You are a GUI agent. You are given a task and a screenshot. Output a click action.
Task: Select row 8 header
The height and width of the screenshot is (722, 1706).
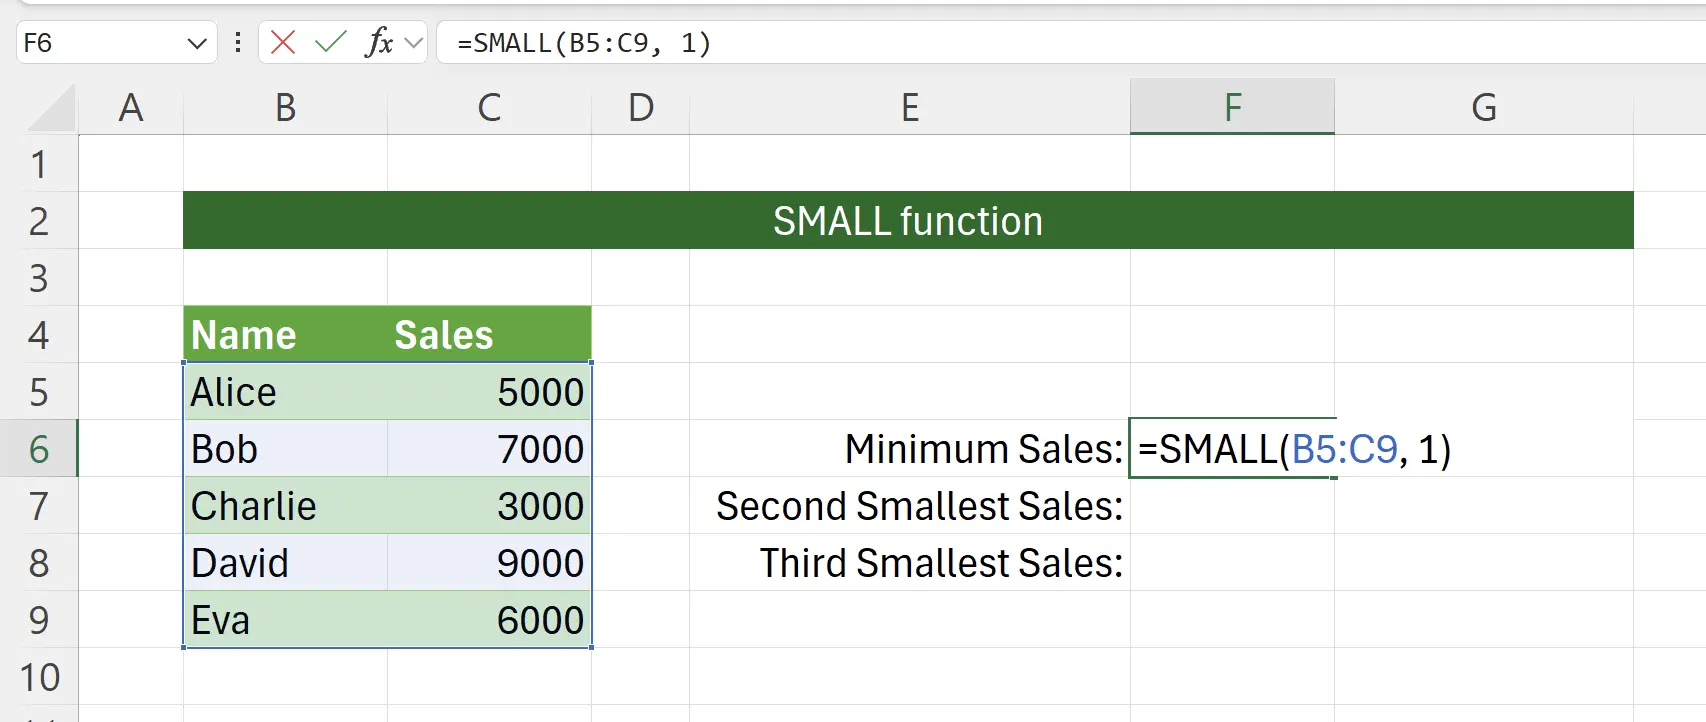click(39, 563)
